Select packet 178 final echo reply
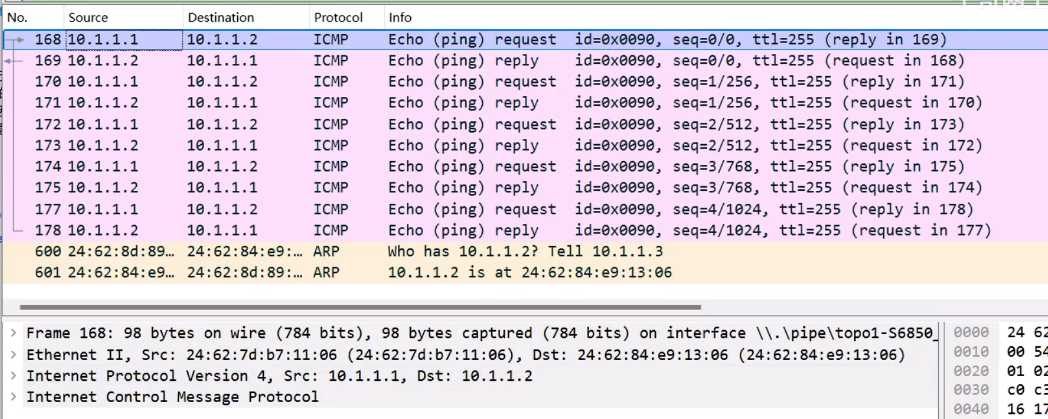Viewport: 1048px width, 419px height. click(x=525, y=231)
